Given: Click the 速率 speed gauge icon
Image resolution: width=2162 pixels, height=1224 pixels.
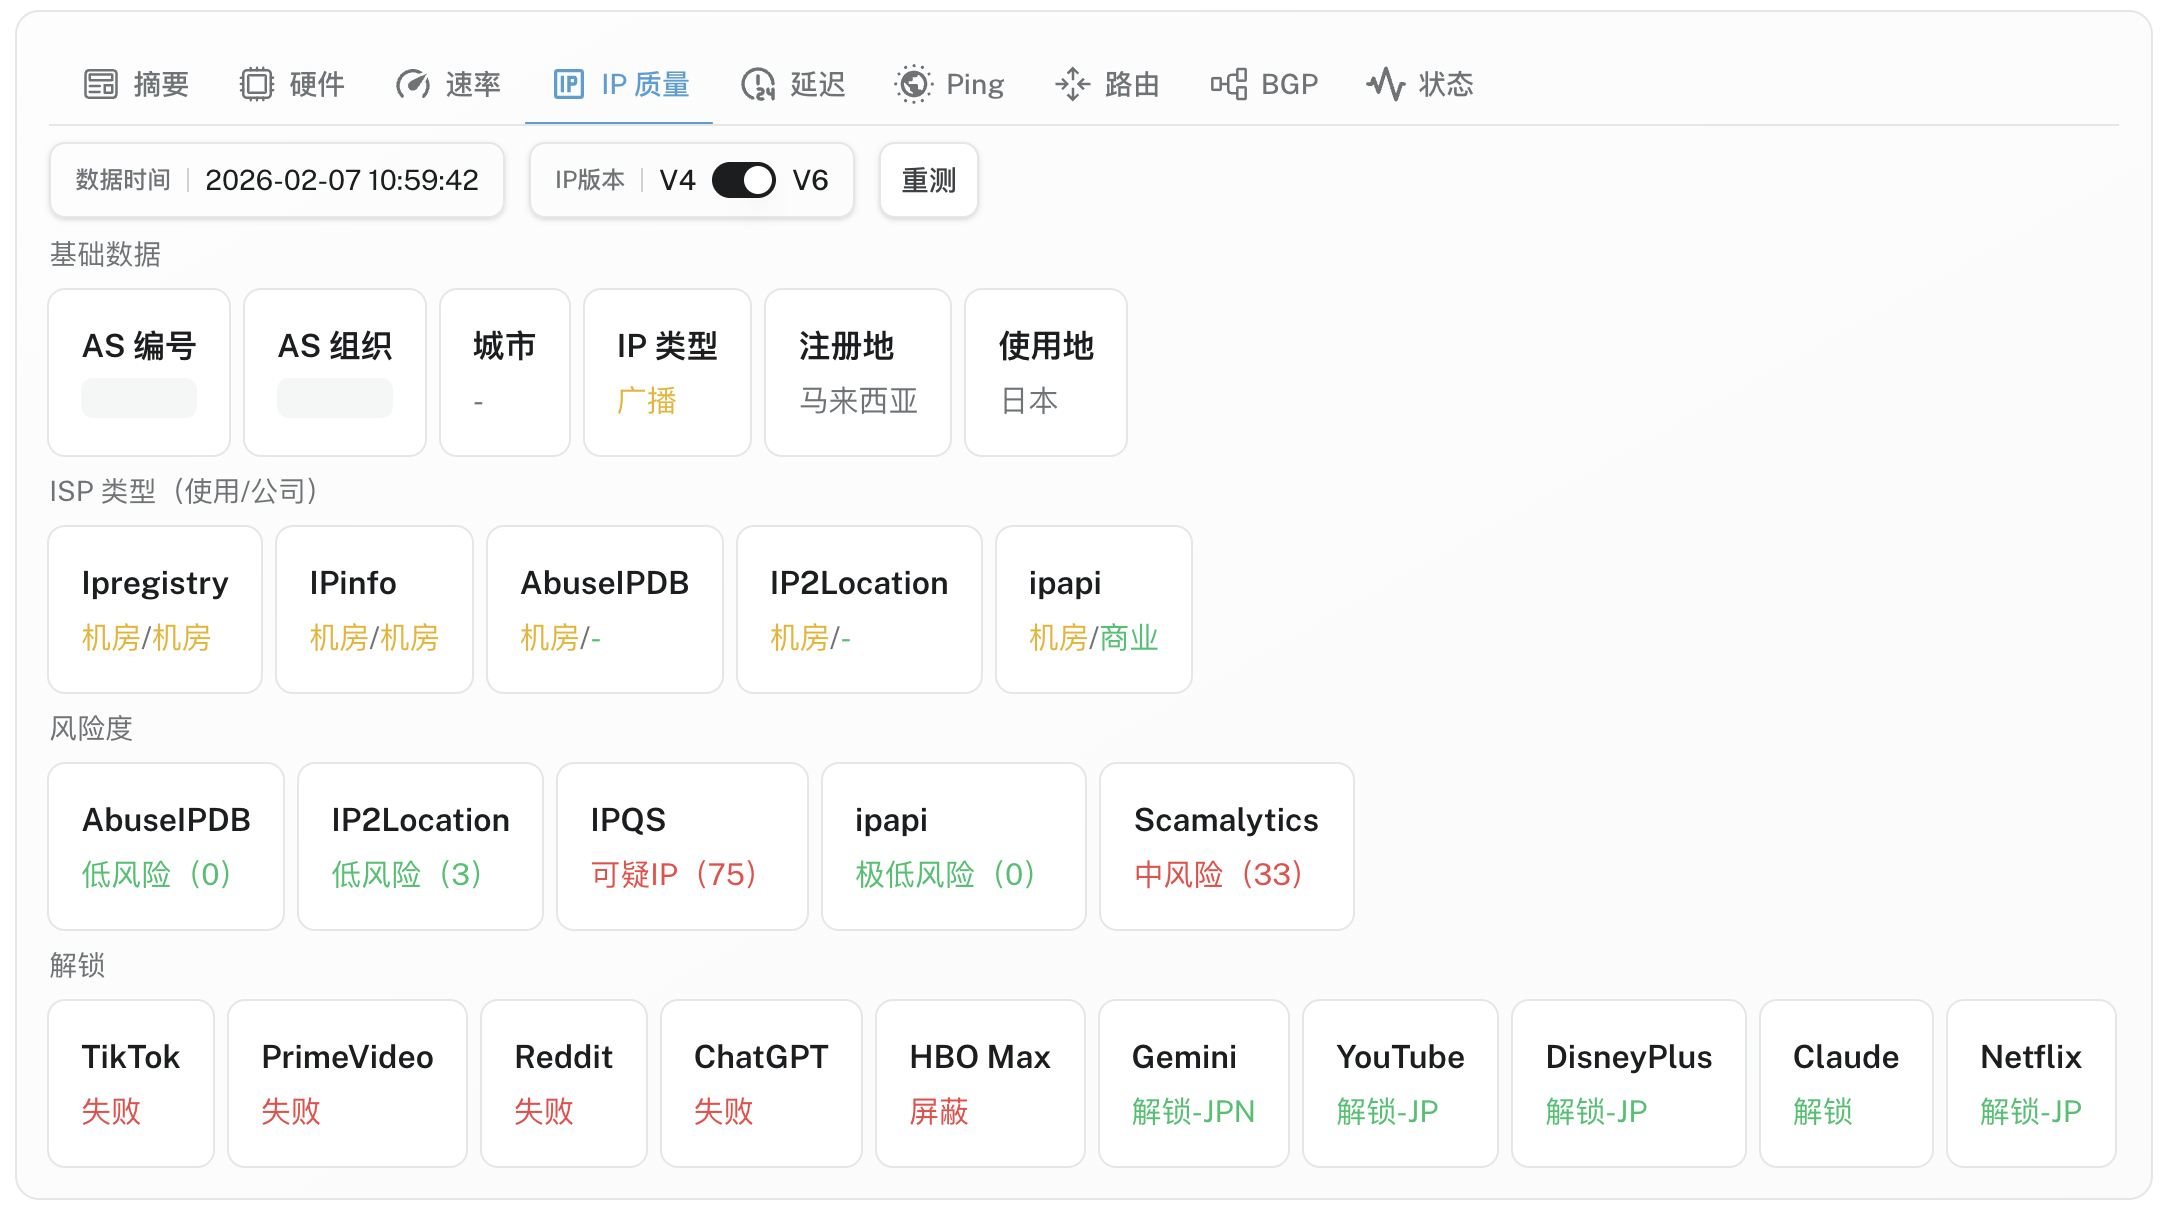Looking at the screenshot, I should 412,84.
